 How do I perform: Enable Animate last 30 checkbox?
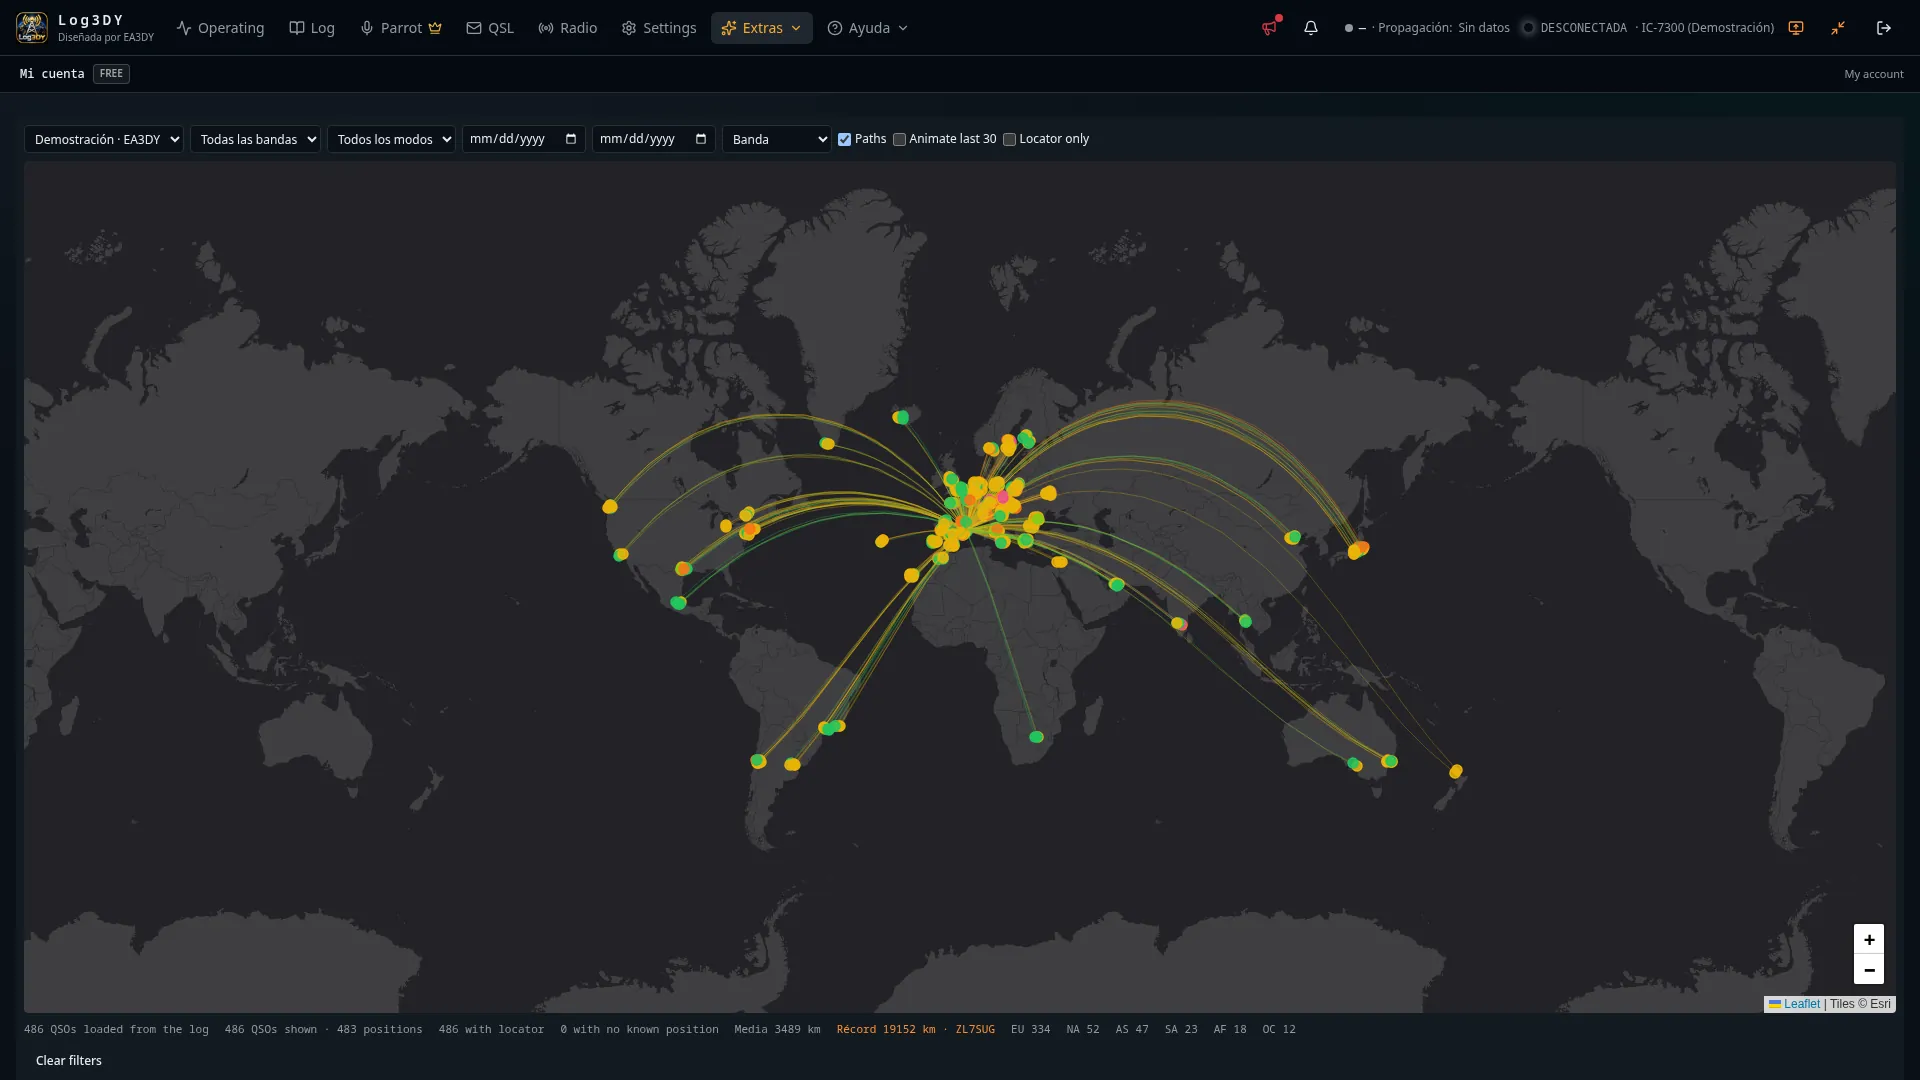(x=900, y=140)
